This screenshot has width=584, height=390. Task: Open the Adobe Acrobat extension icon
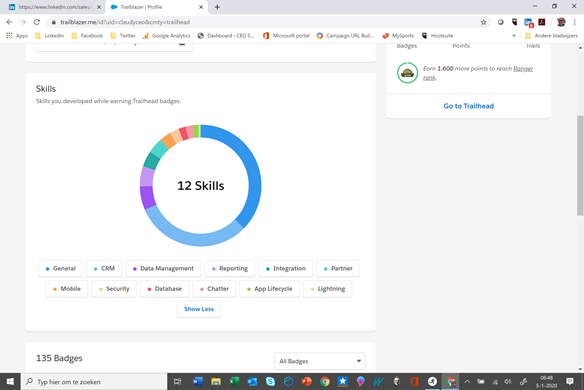[542, 22]
